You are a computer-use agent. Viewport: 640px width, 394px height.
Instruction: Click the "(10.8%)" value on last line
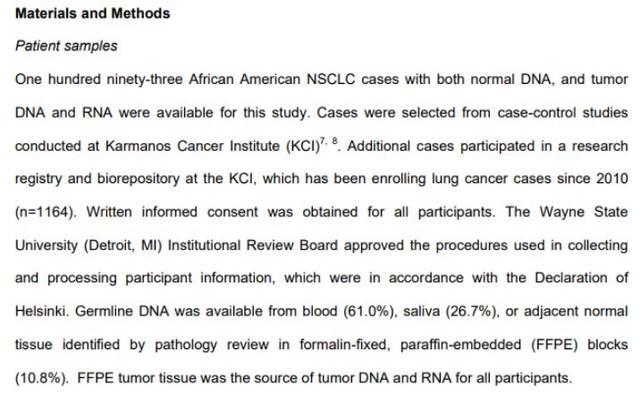tap(41, 378)
